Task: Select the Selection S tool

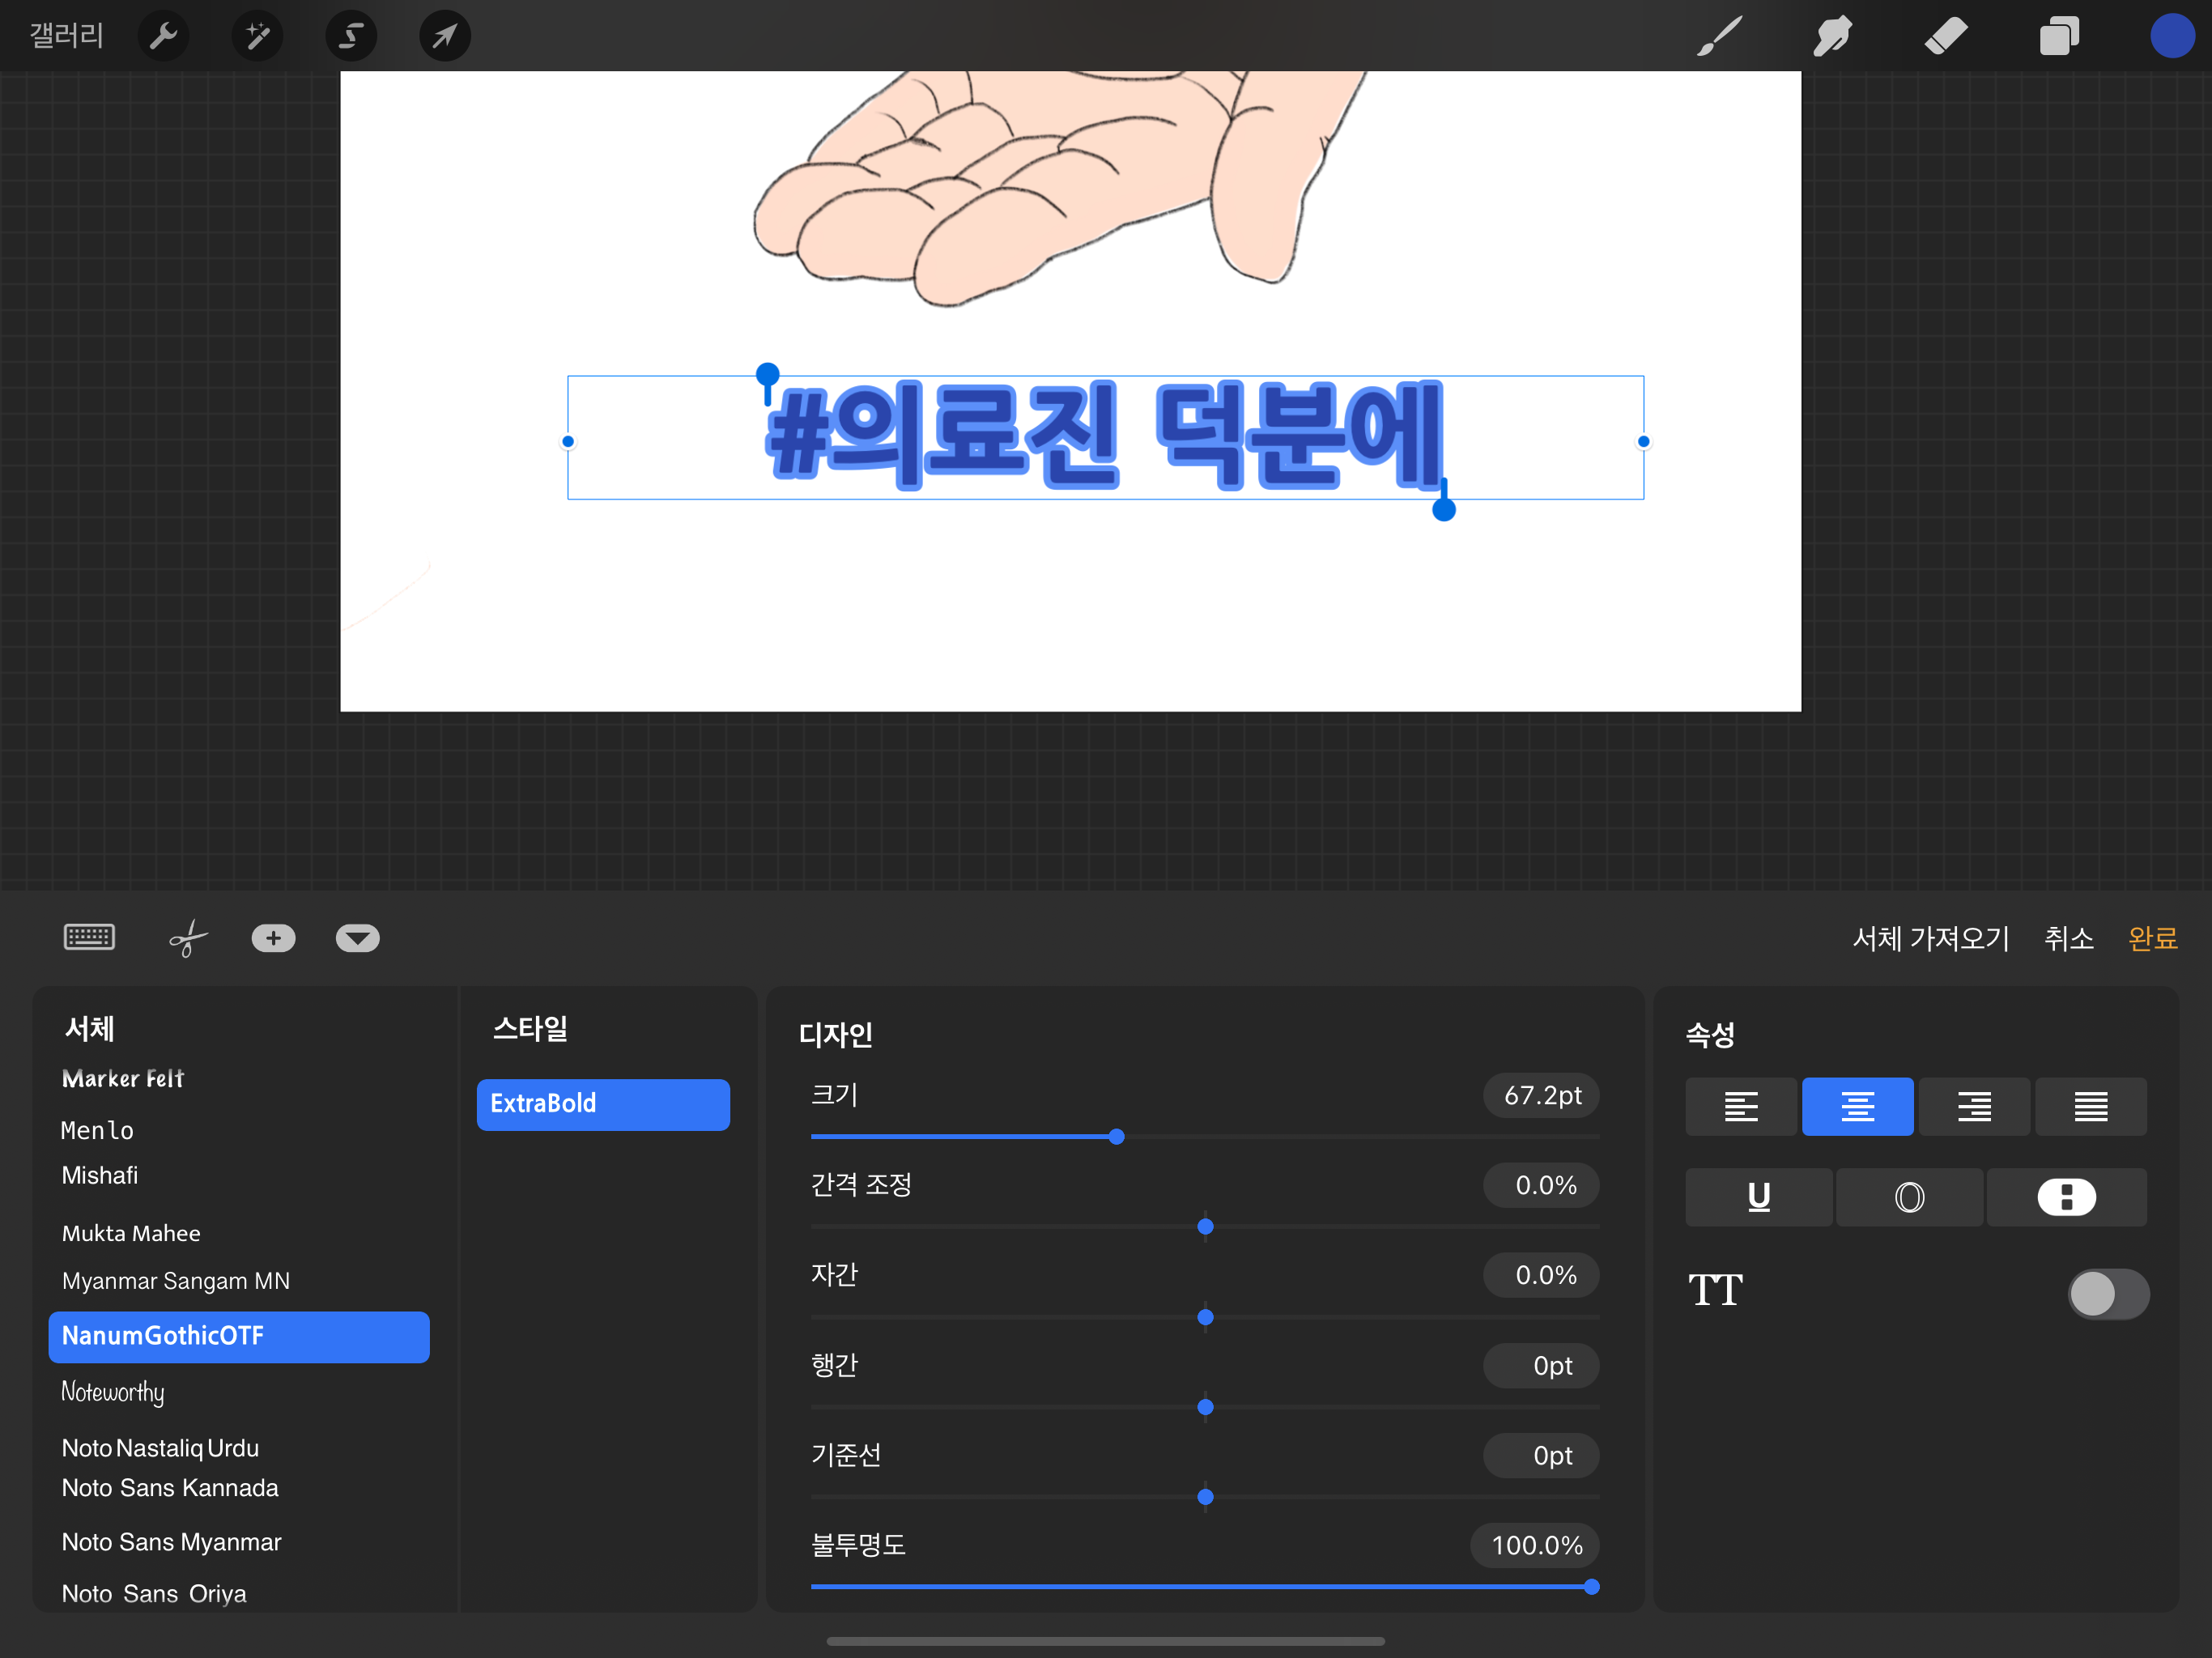Action: click(x=351, y=36)
